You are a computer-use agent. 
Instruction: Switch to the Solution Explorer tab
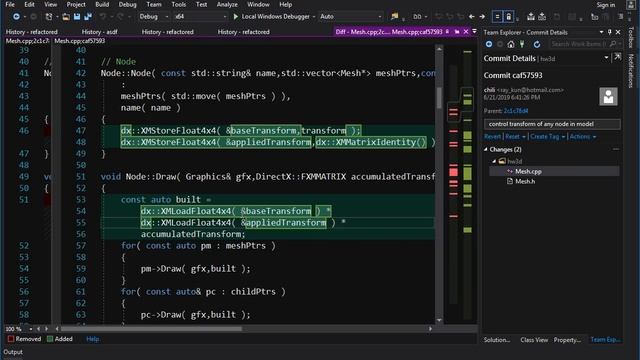497,340
